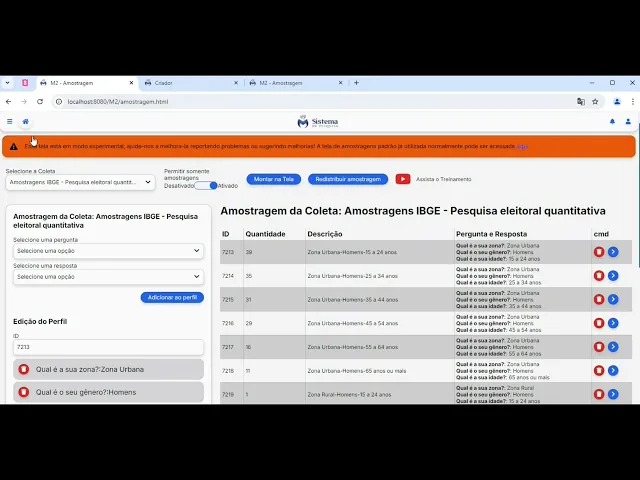The image size is (640, 480).
Task: Follow the 'aqui' link in orange banner
Action: [522, 146]
